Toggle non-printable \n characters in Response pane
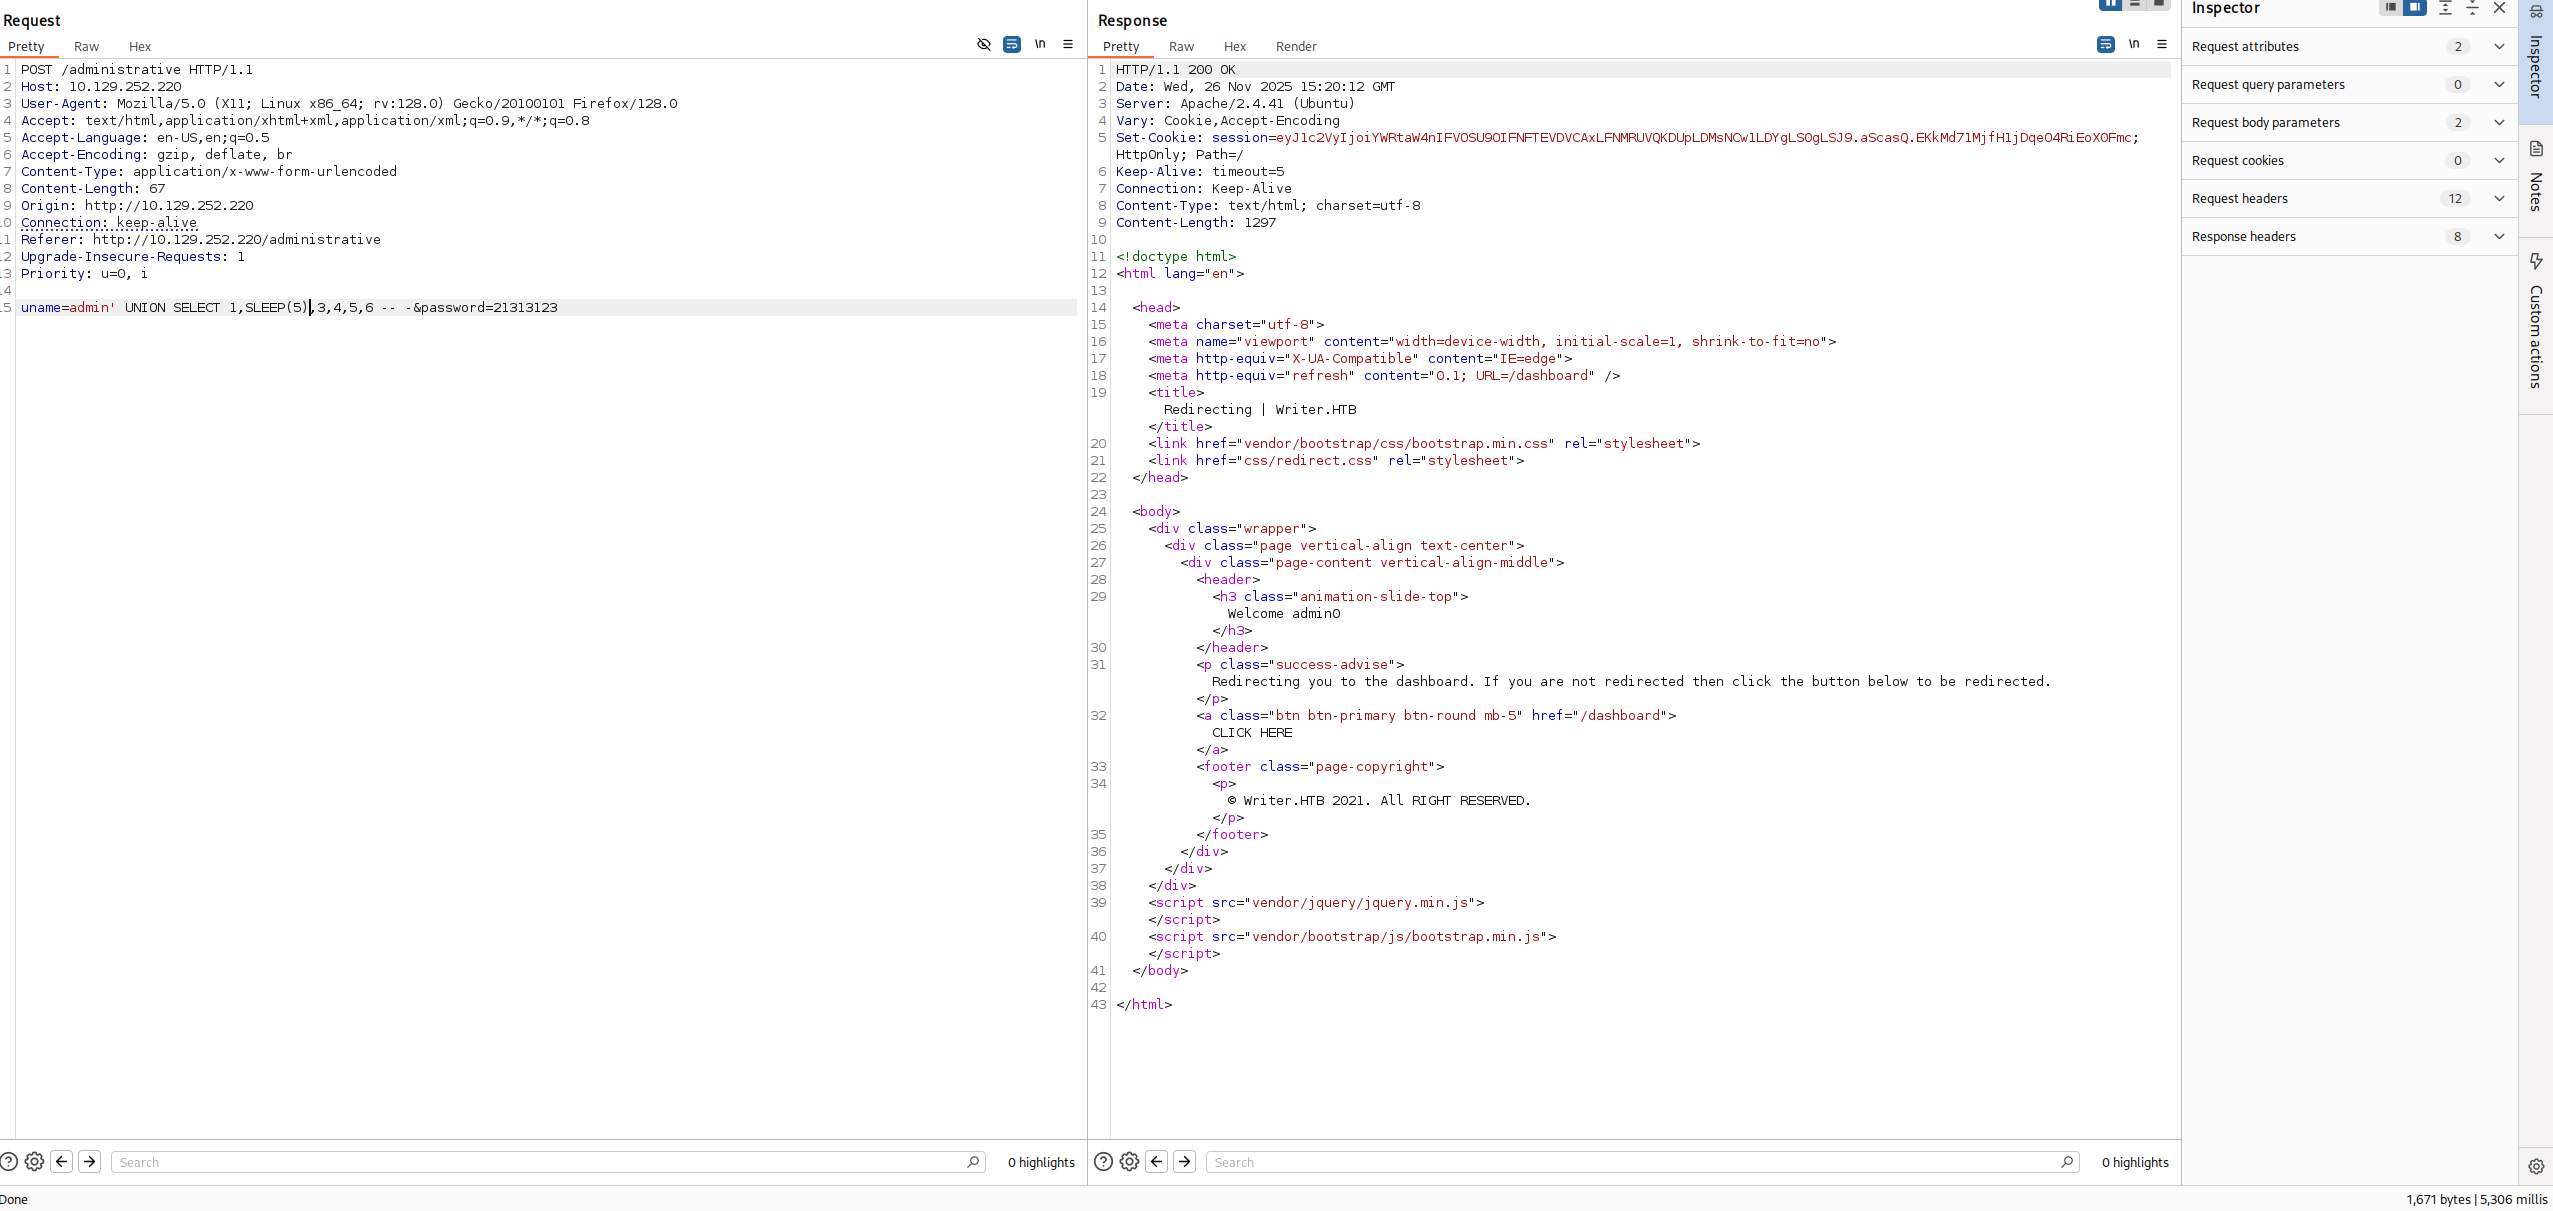 pos(2134,44)
